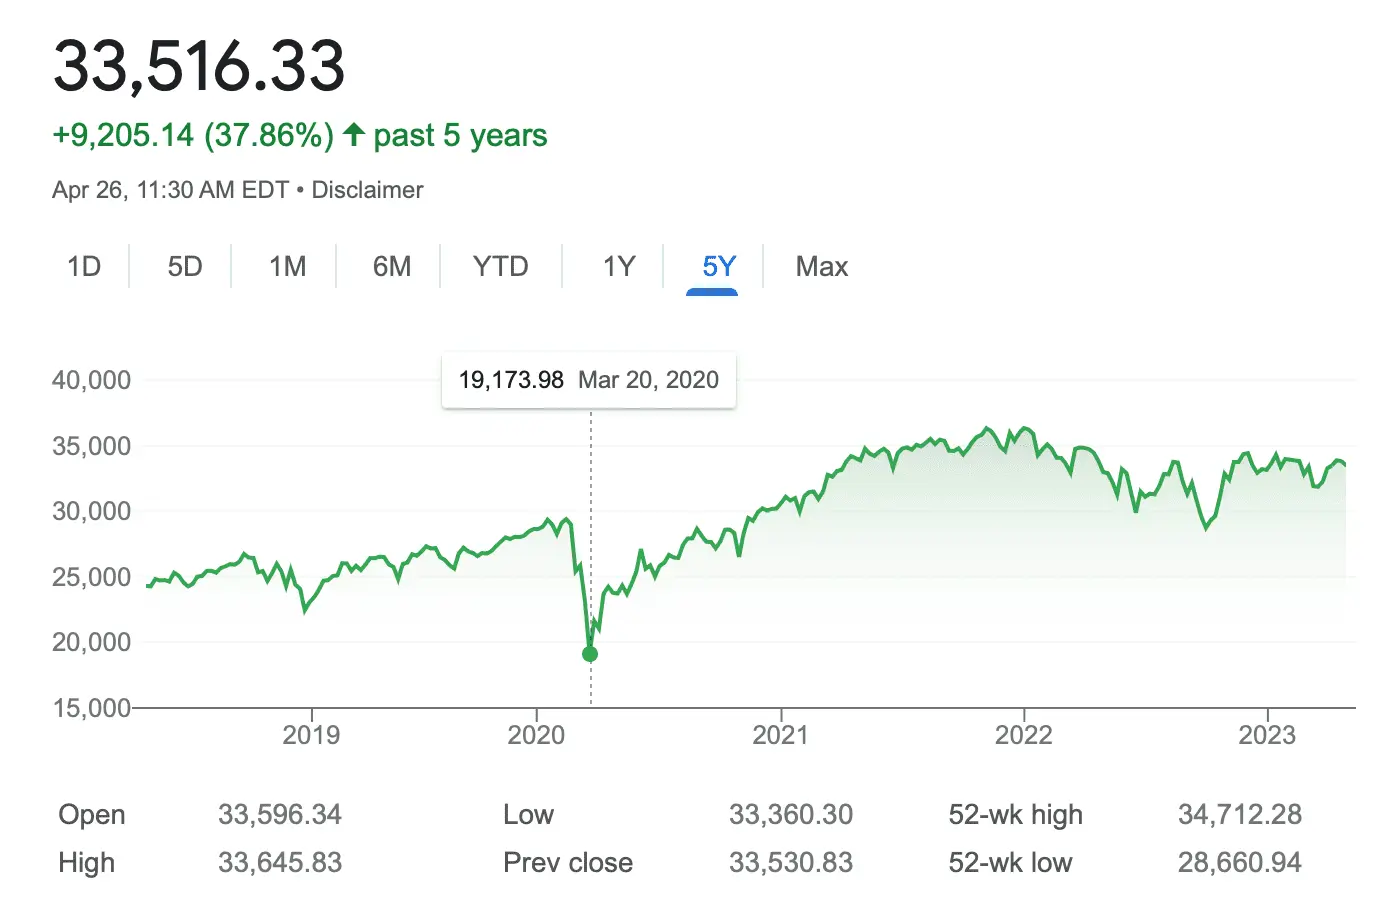Screen dimensions: 1388x902
Task: Click the 40,000 y-axis label
Action: [x=91, y=380]
